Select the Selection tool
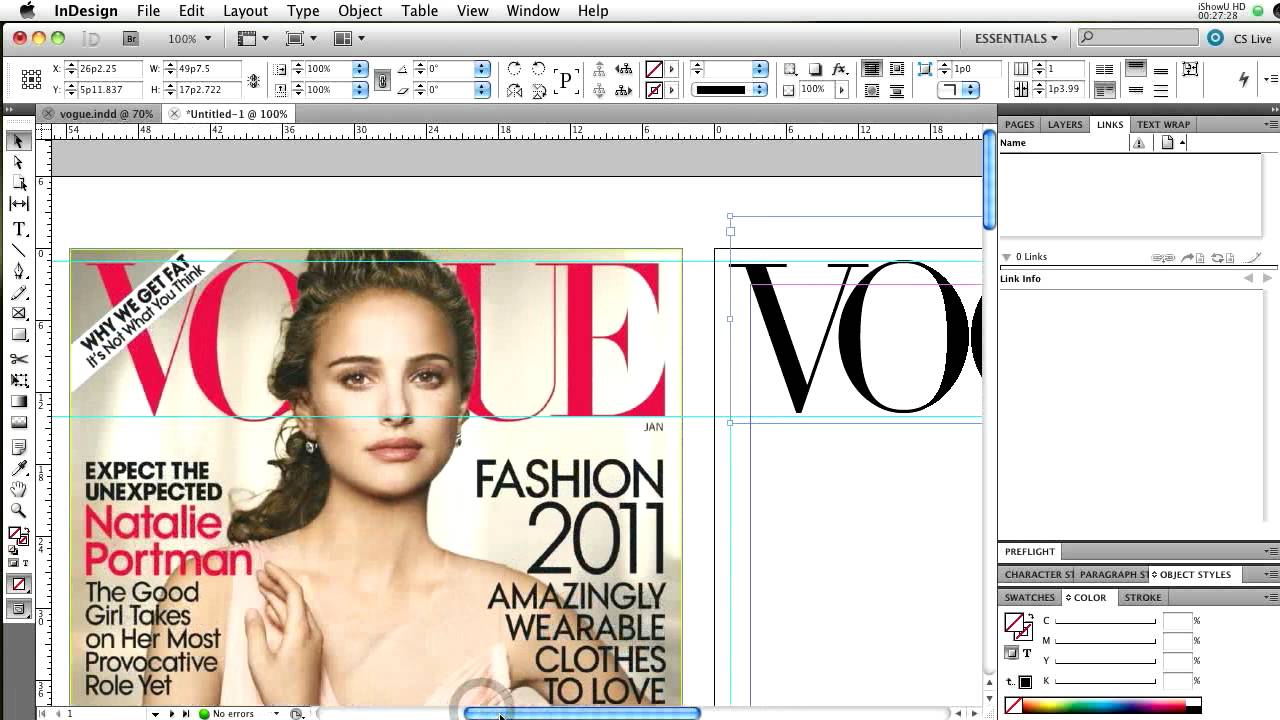The width and height of the screenshot is (1280, 720). (18, 141)
